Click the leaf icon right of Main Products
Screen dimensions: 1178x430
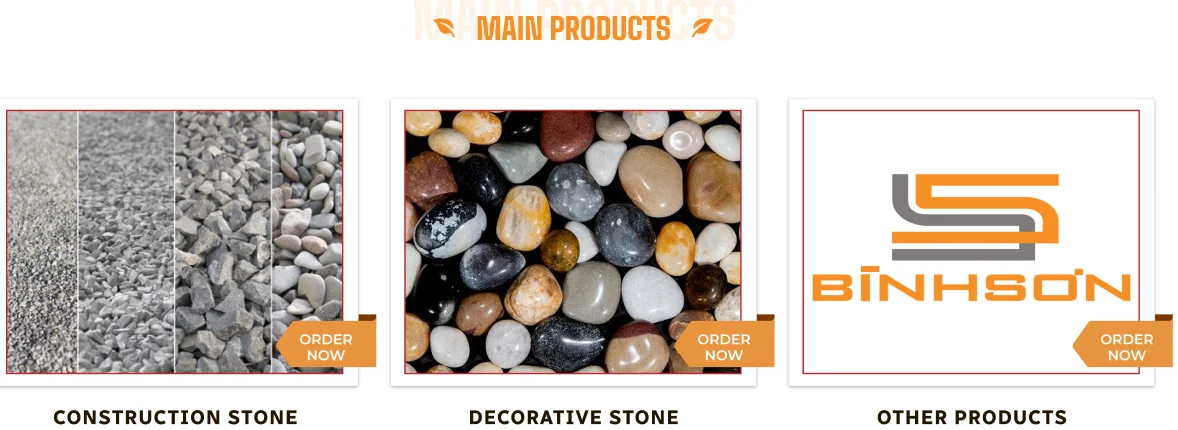(702, 28)
